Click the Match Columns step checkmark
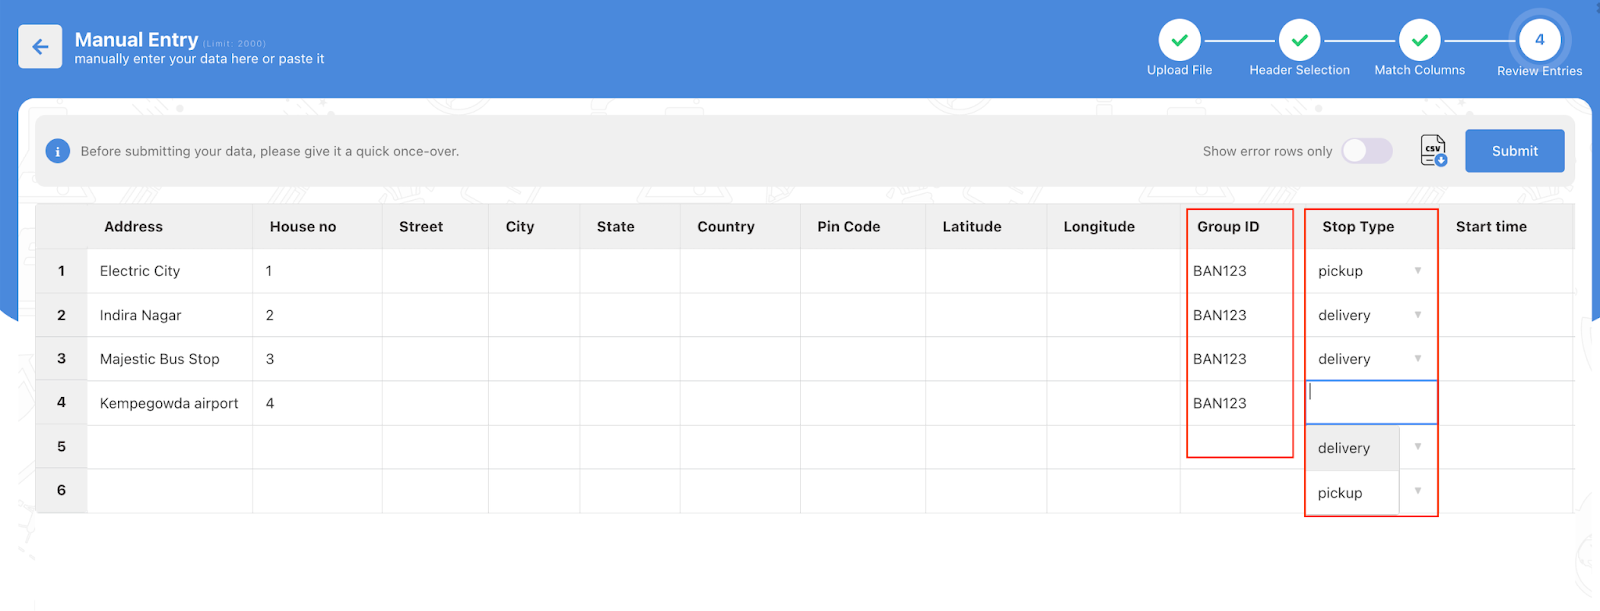The image size is (1600, 611). [x=1419, y=41]
